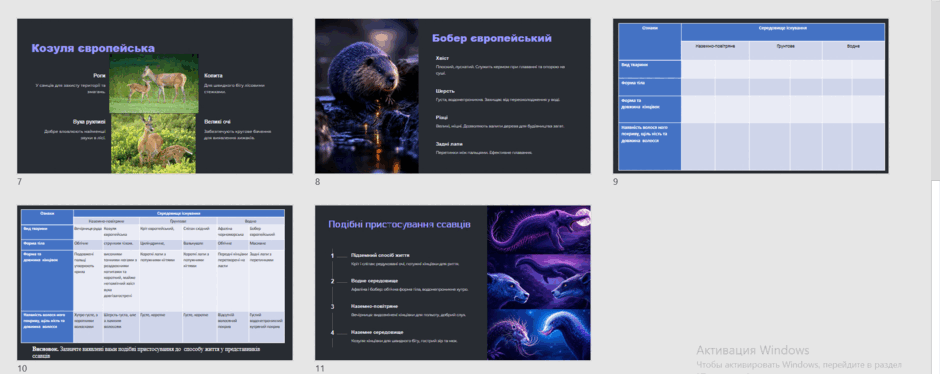Screen dimensions: 940x374
Task: Click the upper deer photo on slide 7
Action: point(154,84)
